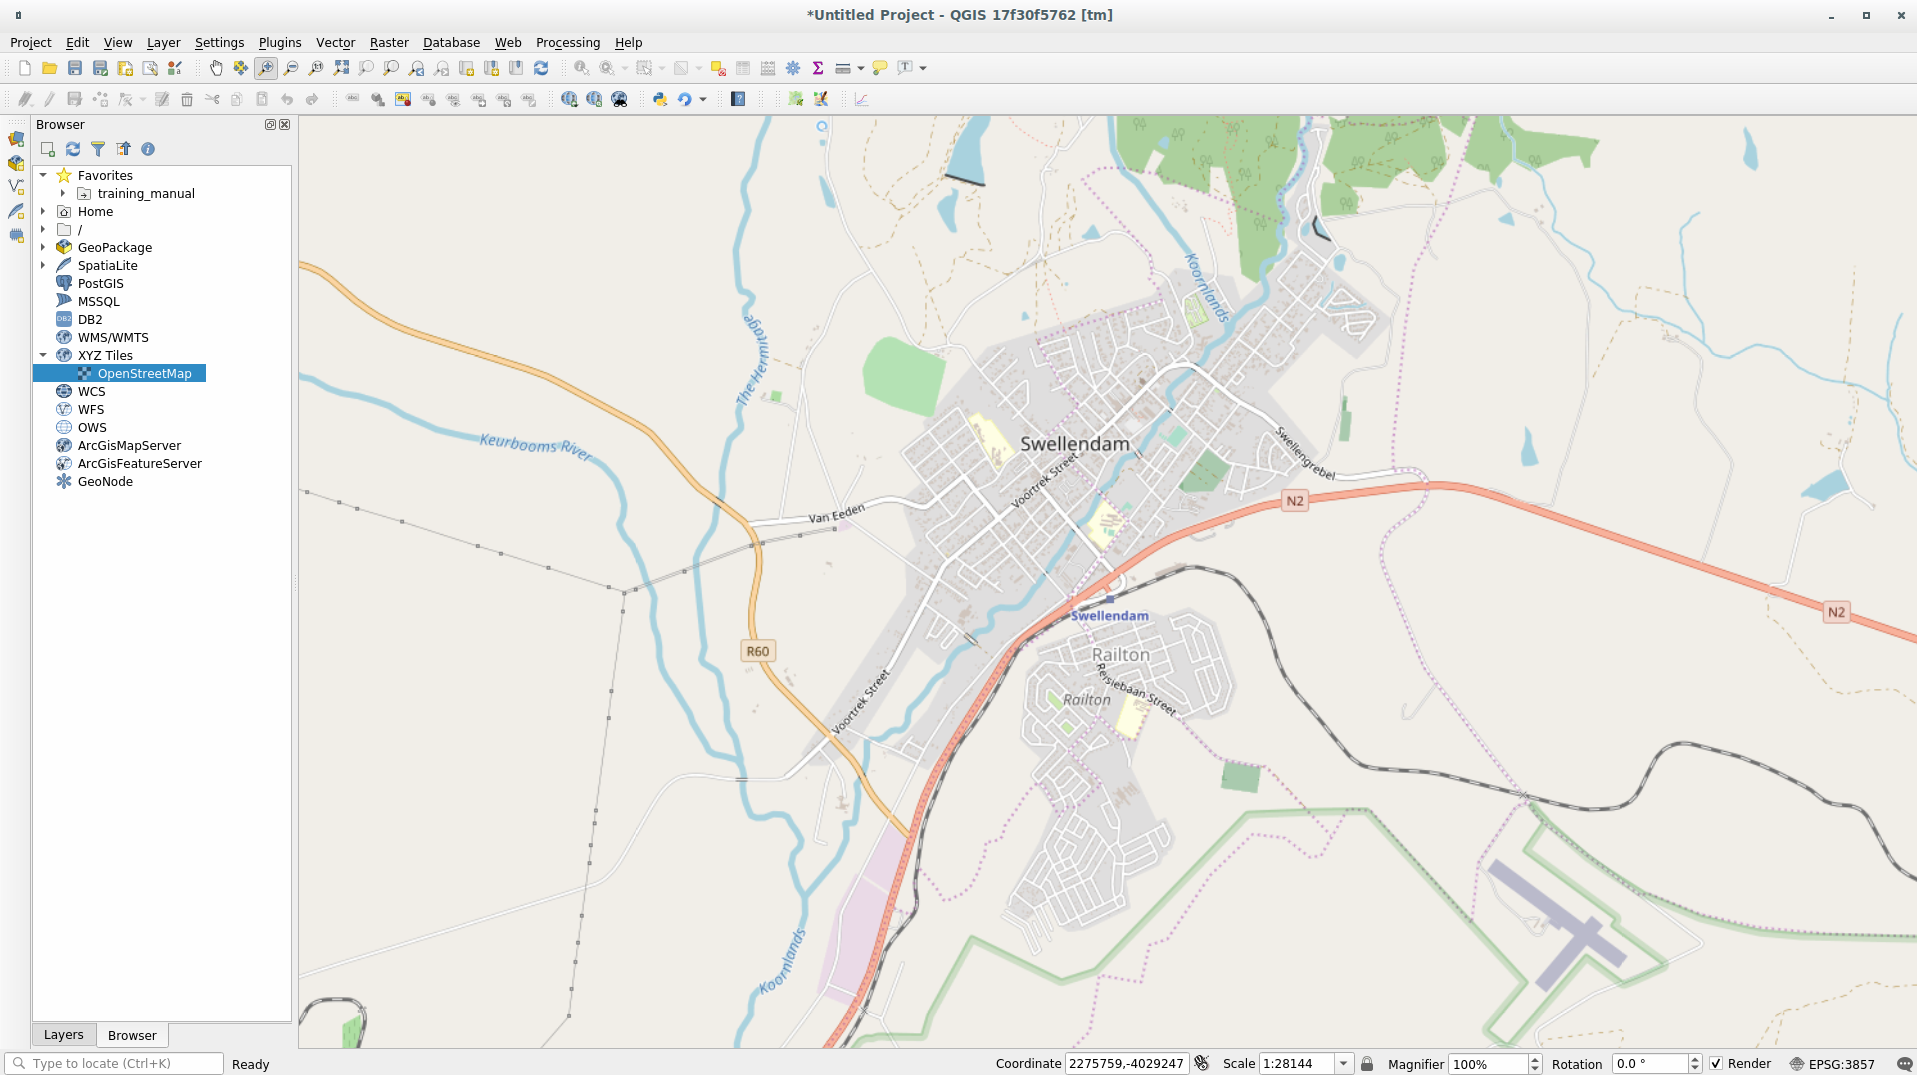Click the Zoom Out magnifier tool
The height and width of the screenshot is (1075, 1917).
coord(291,68)
